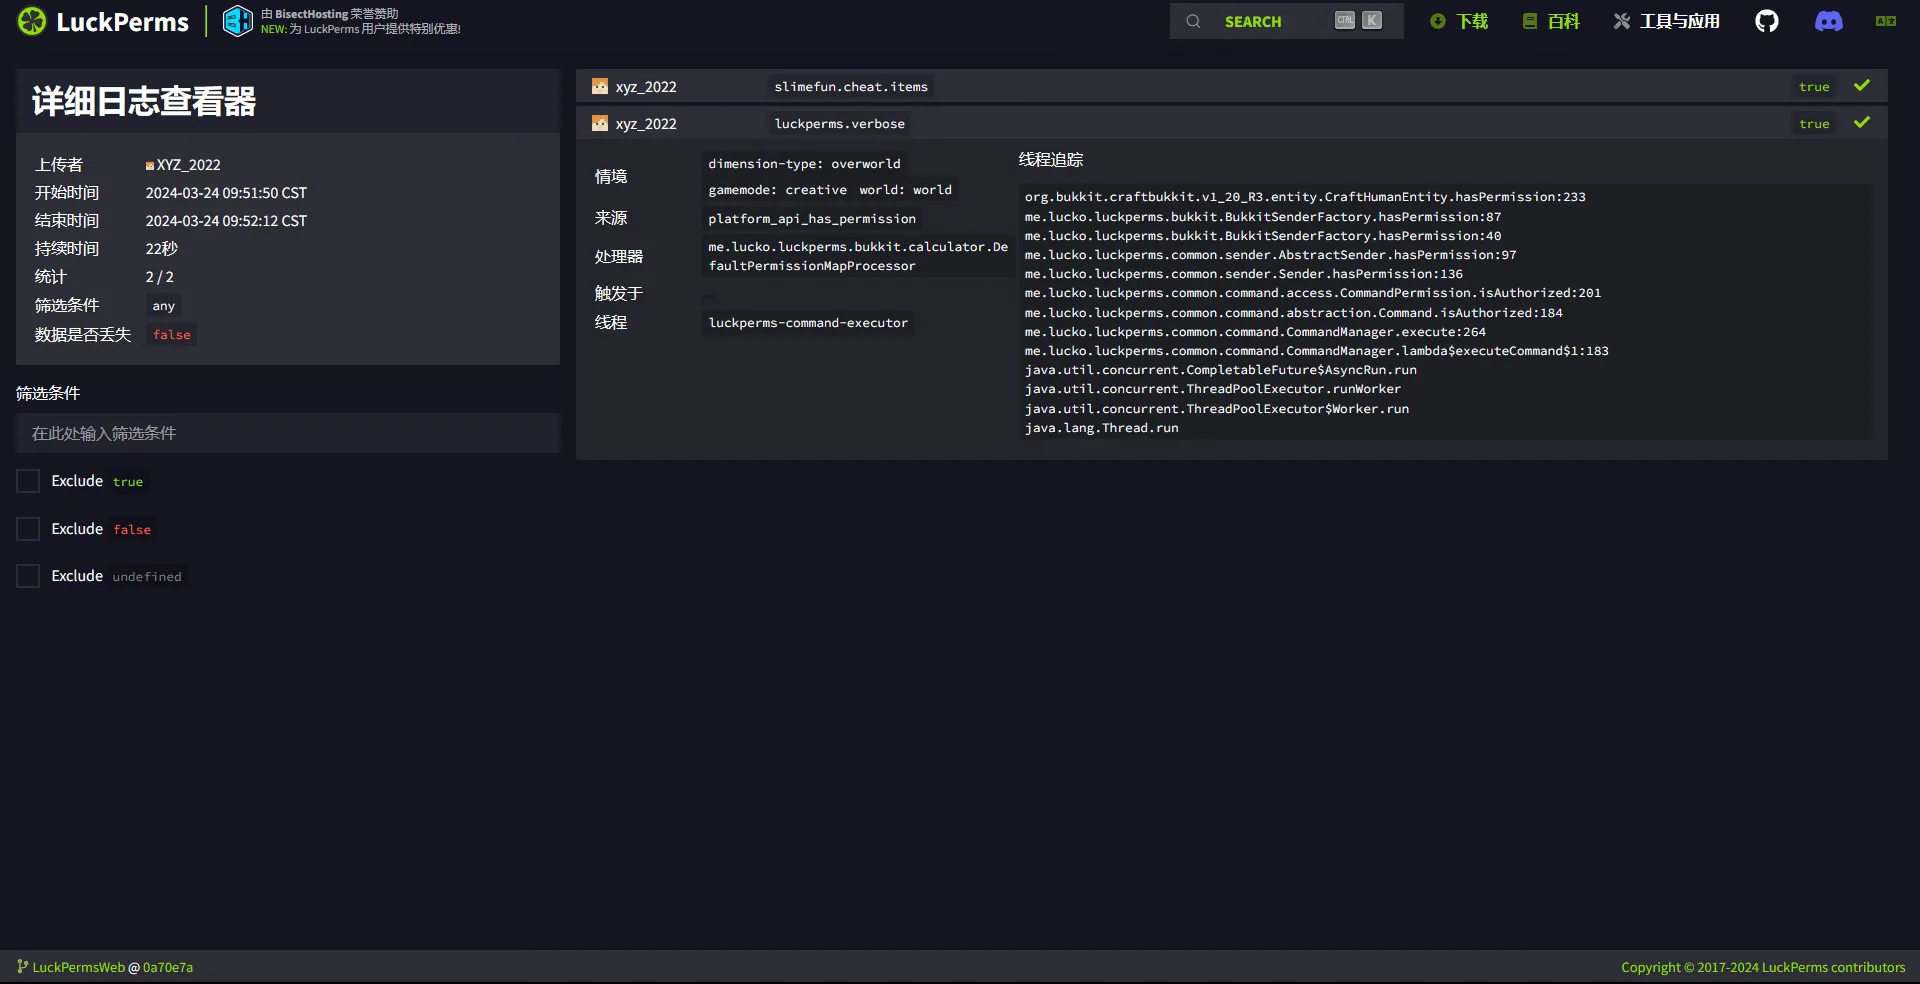The height and width of the screenshot is (984, 1920).
Task: Click the LuckPerms clover logo icon
Action: [32, 21]
